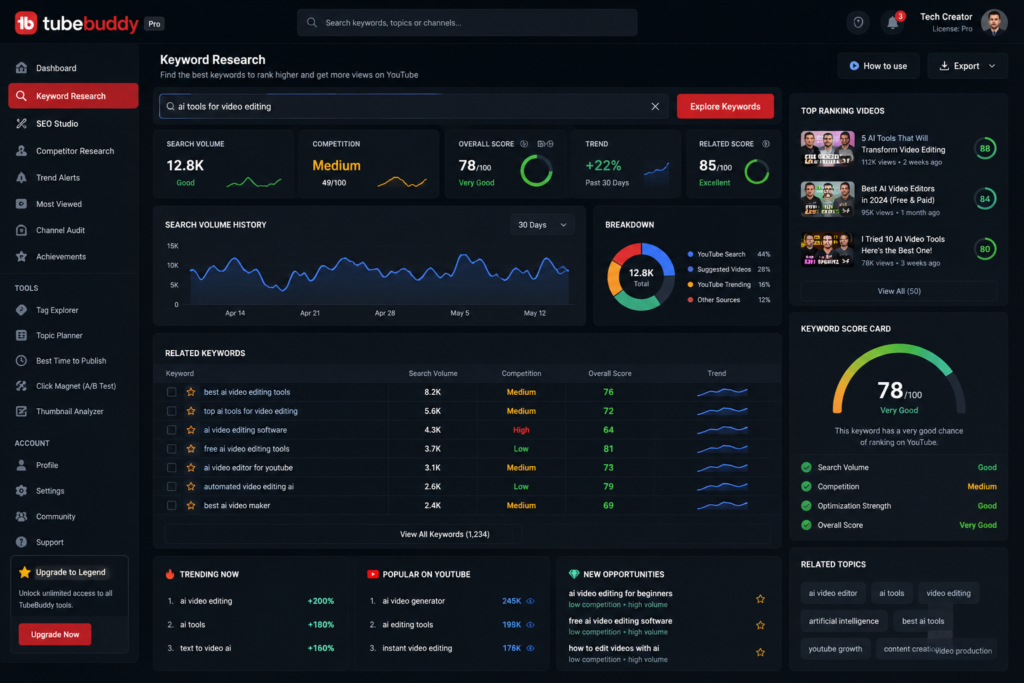This screenshot has height=683, width=1024.
Task: Click the Best Time to Publish clock icon
Action: tap(22, 360)
